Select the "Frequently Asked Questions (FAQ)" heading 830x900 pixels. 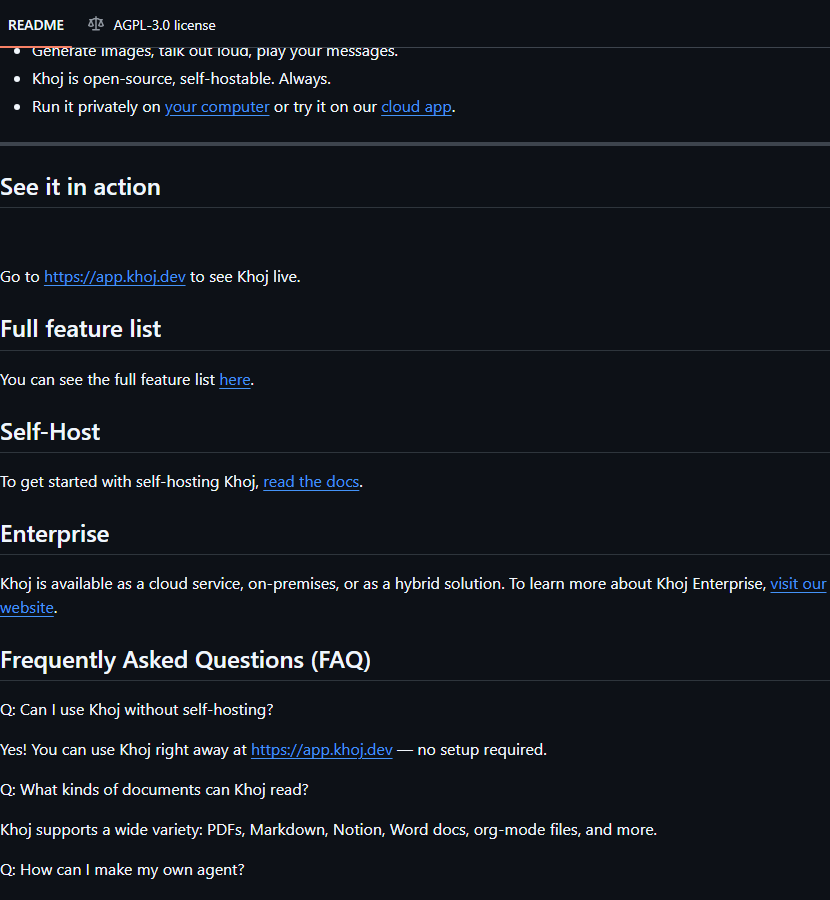click(185, 660)
